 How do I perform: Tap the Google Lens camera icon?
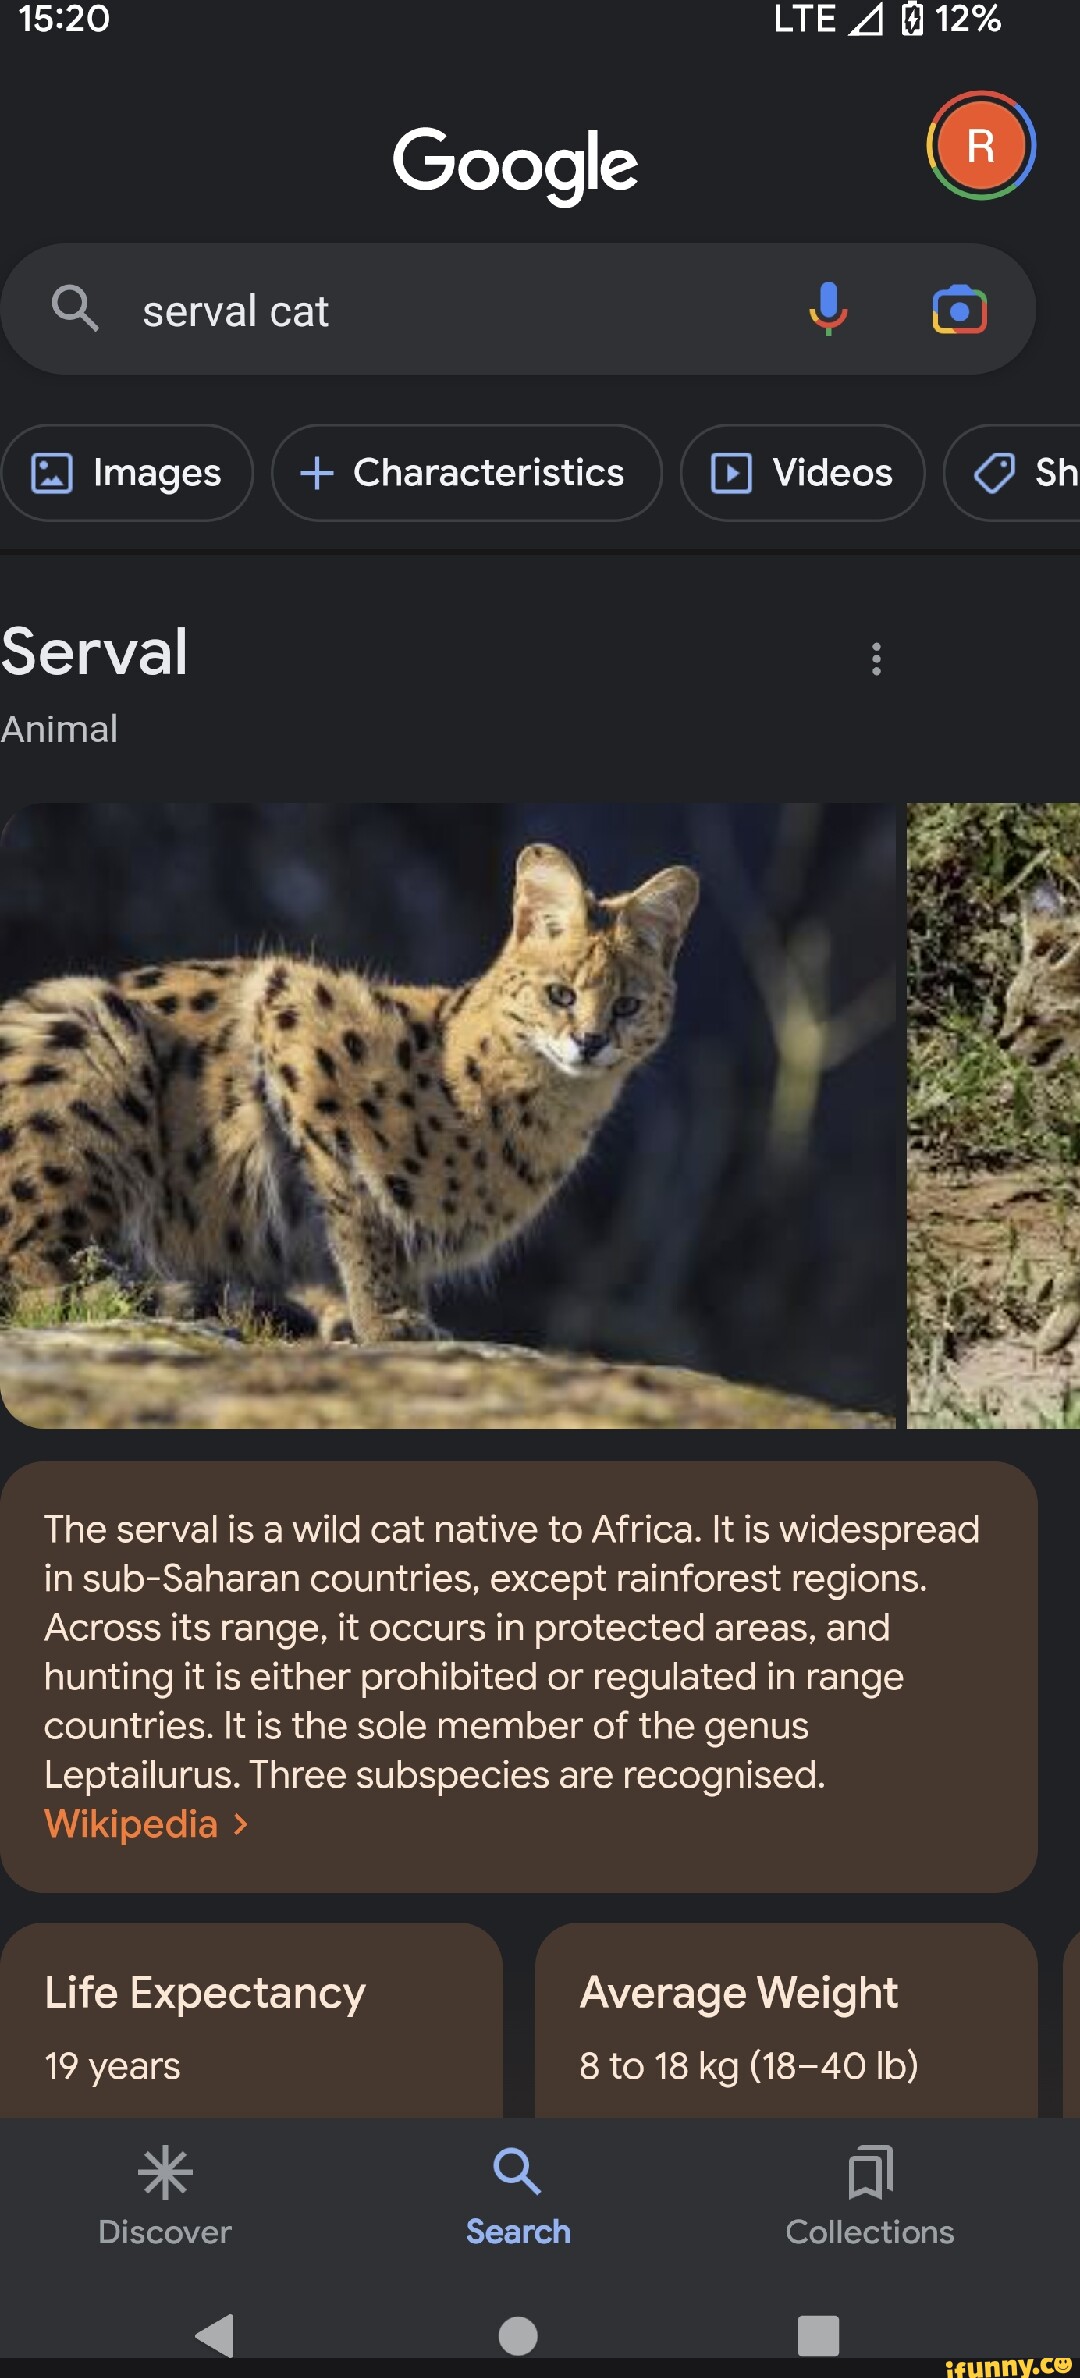pos(958,311)
